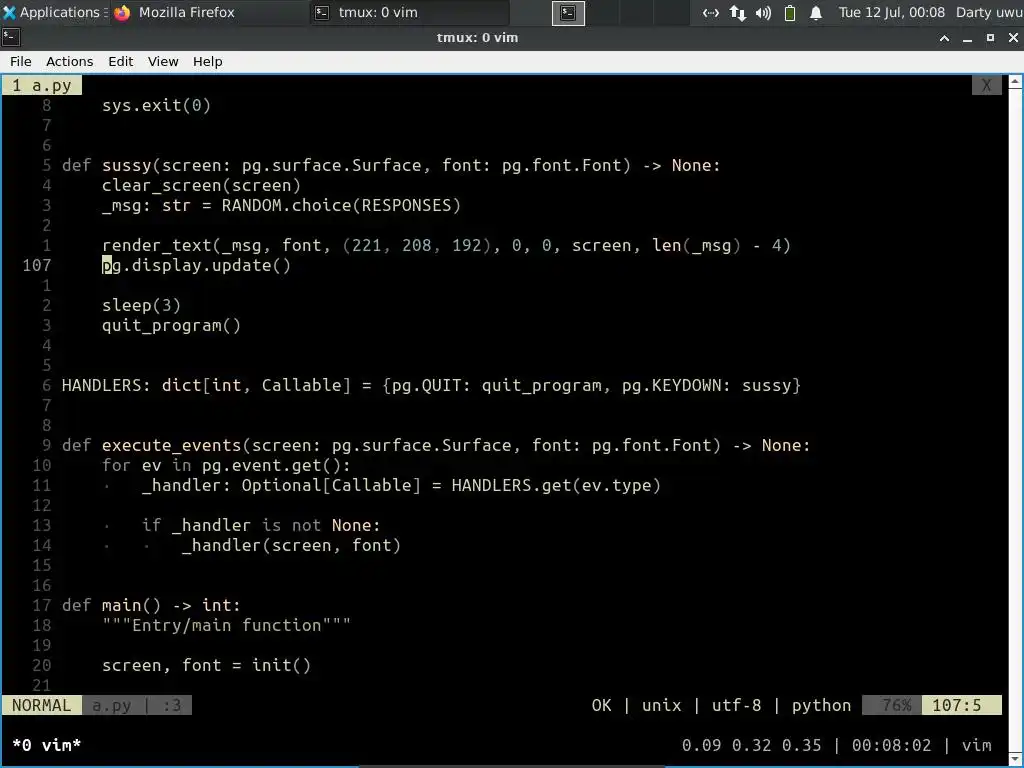Switch to the Mozilla Firefox taskbar window
The width and height of the screenshot is (1024, 768).
click(175, 12)
